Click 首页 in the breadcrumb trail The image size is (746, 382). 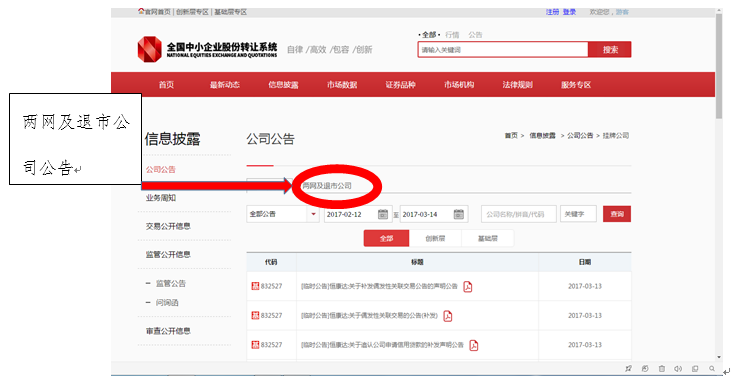511,136
